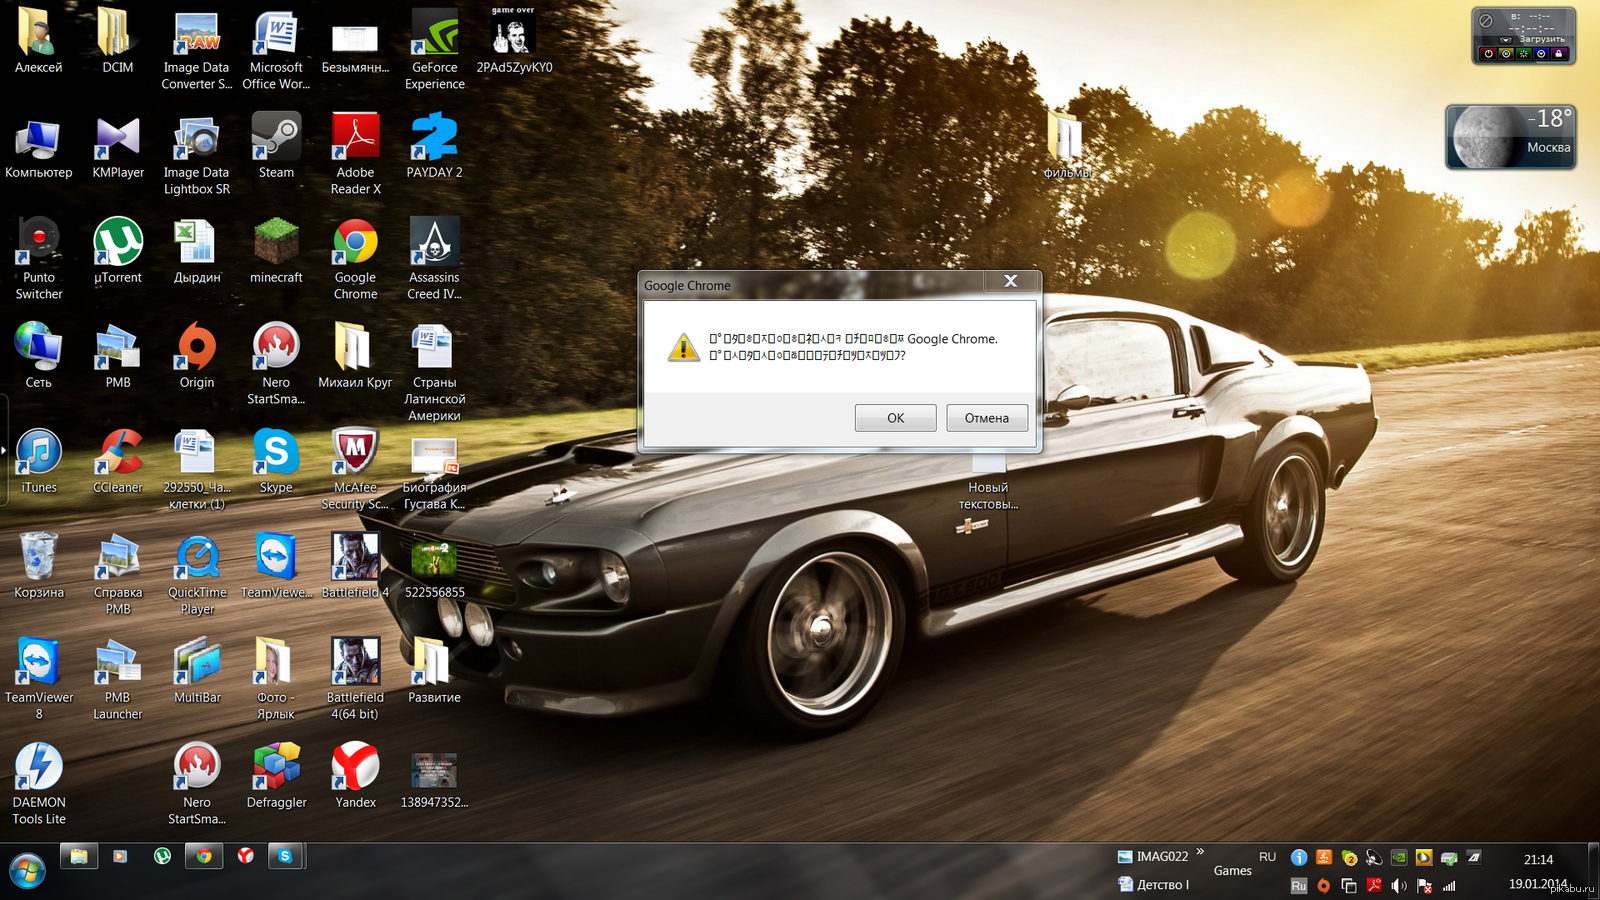Open µTorrent from the taskbar
Viewport: 1600px width, 900px height.
[x=162, y=856]
